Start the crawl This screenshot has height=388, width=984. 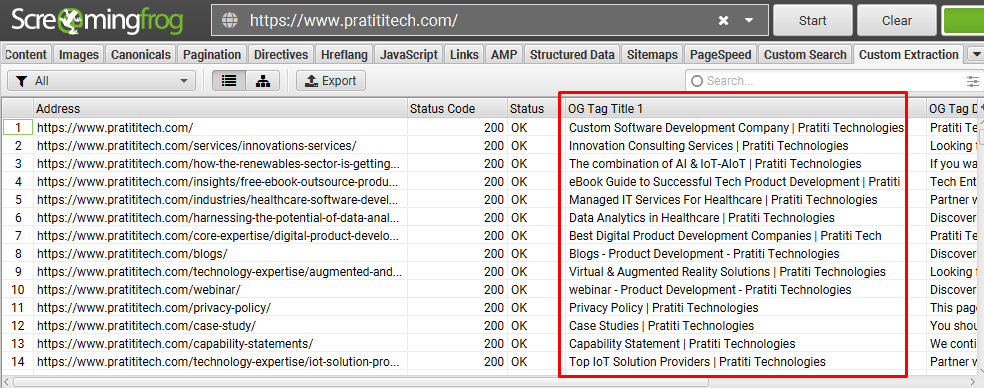click(x=813, y=21)
